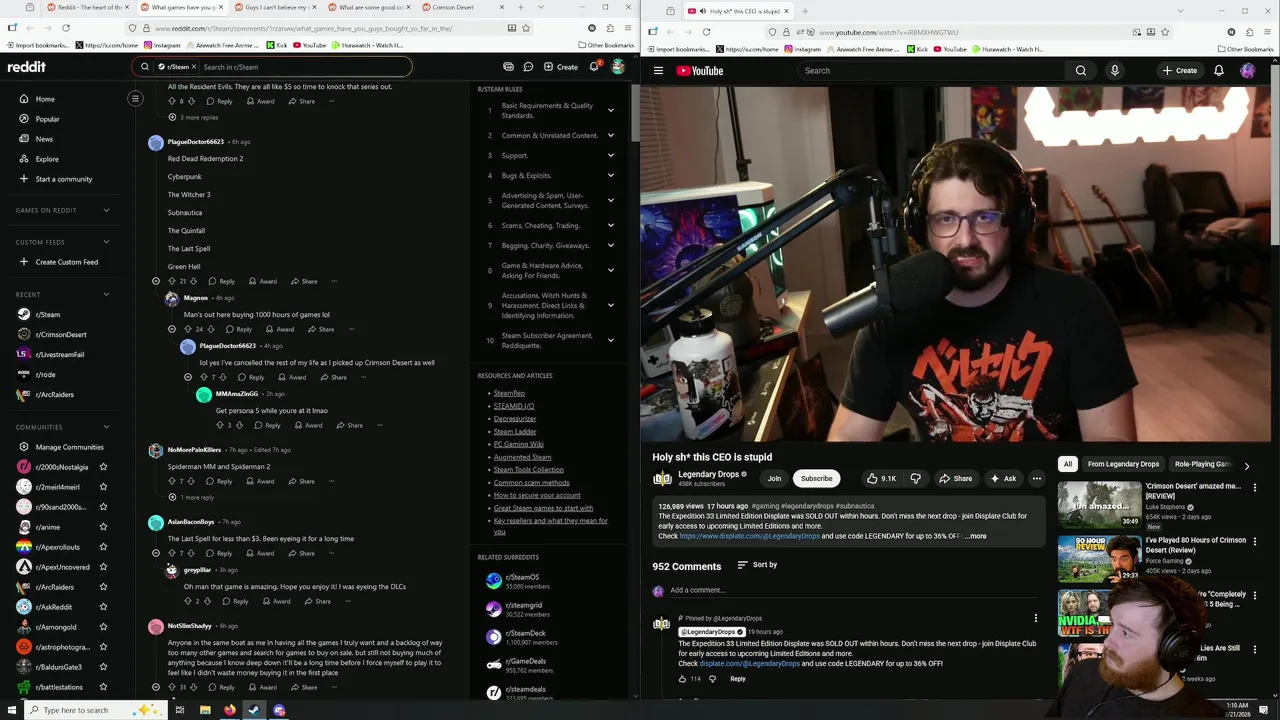Favorite r/anime community star
This screenshot has height=720, width=1280.
[103, 527]
